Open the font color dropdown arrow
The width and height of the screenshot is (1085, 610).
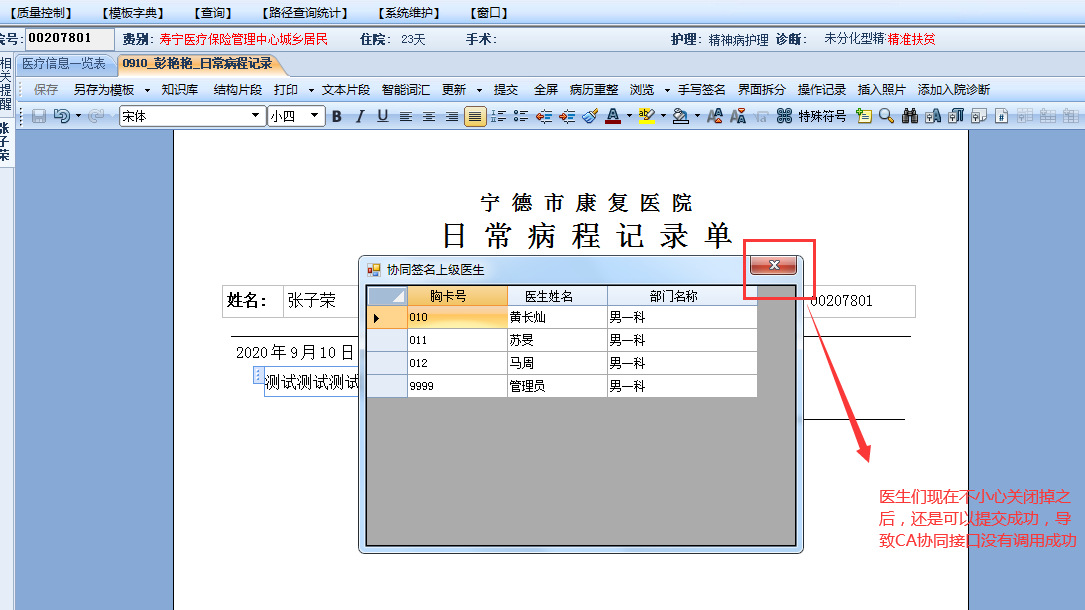tap(629, 116)
